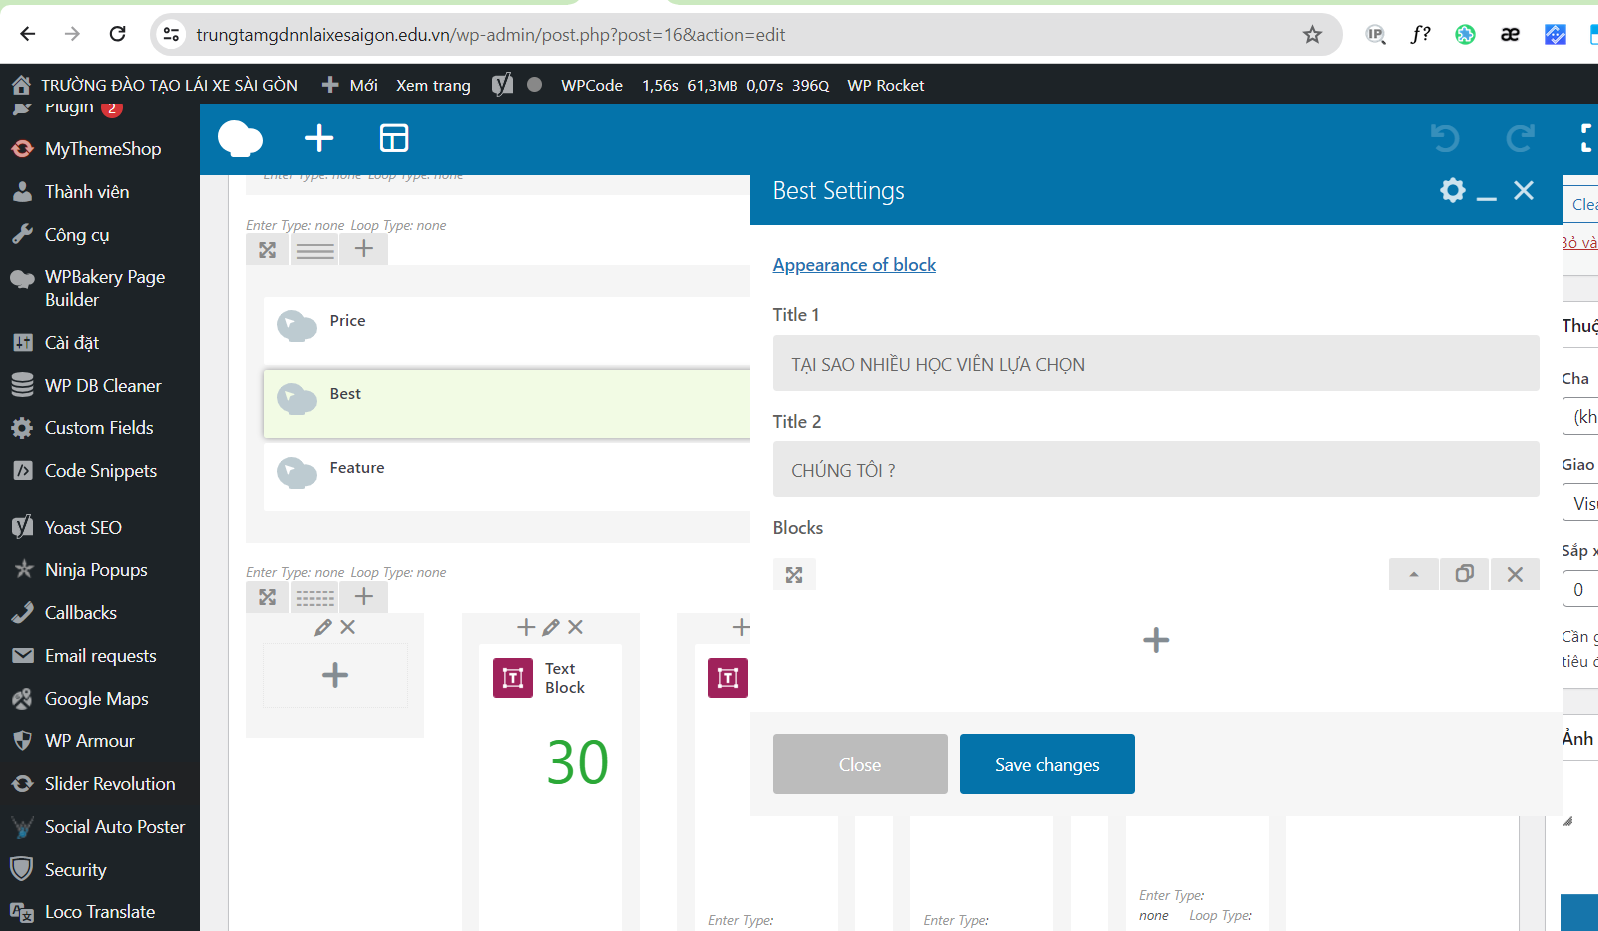Edit the Title 1 field

[1156, 363]
